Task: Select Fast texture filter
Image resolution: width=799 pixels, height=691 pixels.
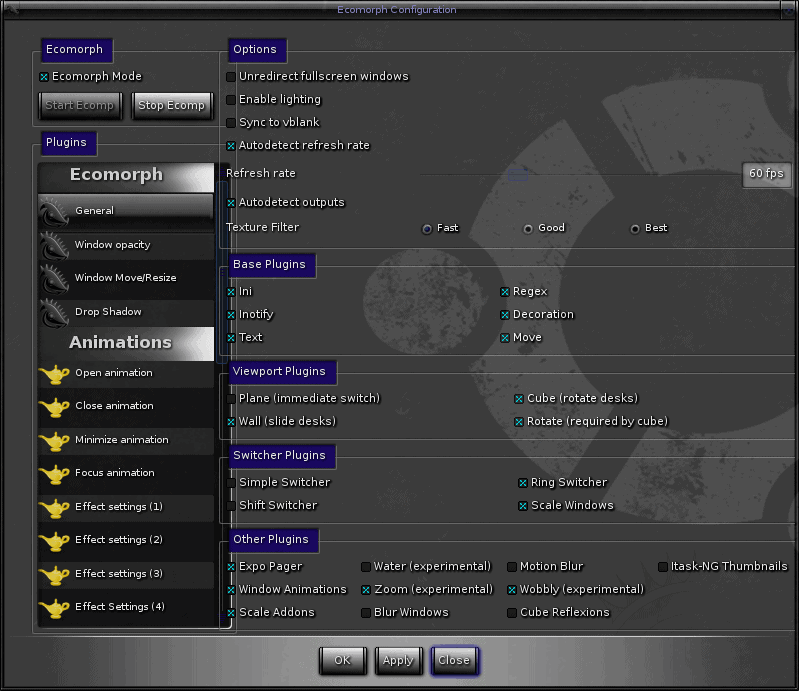Action: point(427,229)
